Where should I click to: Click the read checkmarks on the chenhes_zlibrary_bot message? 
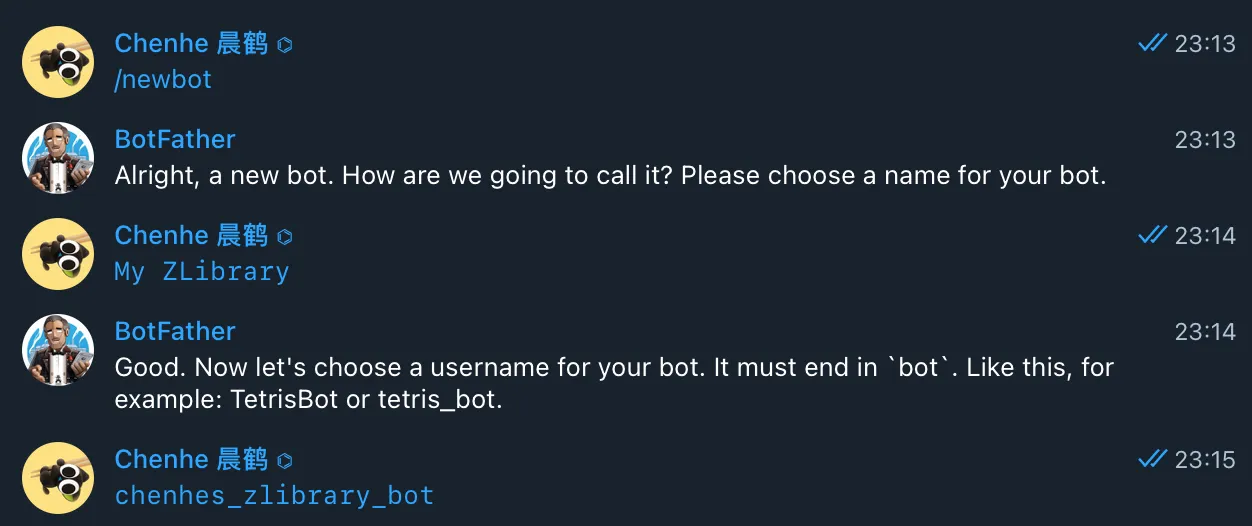1153,459
